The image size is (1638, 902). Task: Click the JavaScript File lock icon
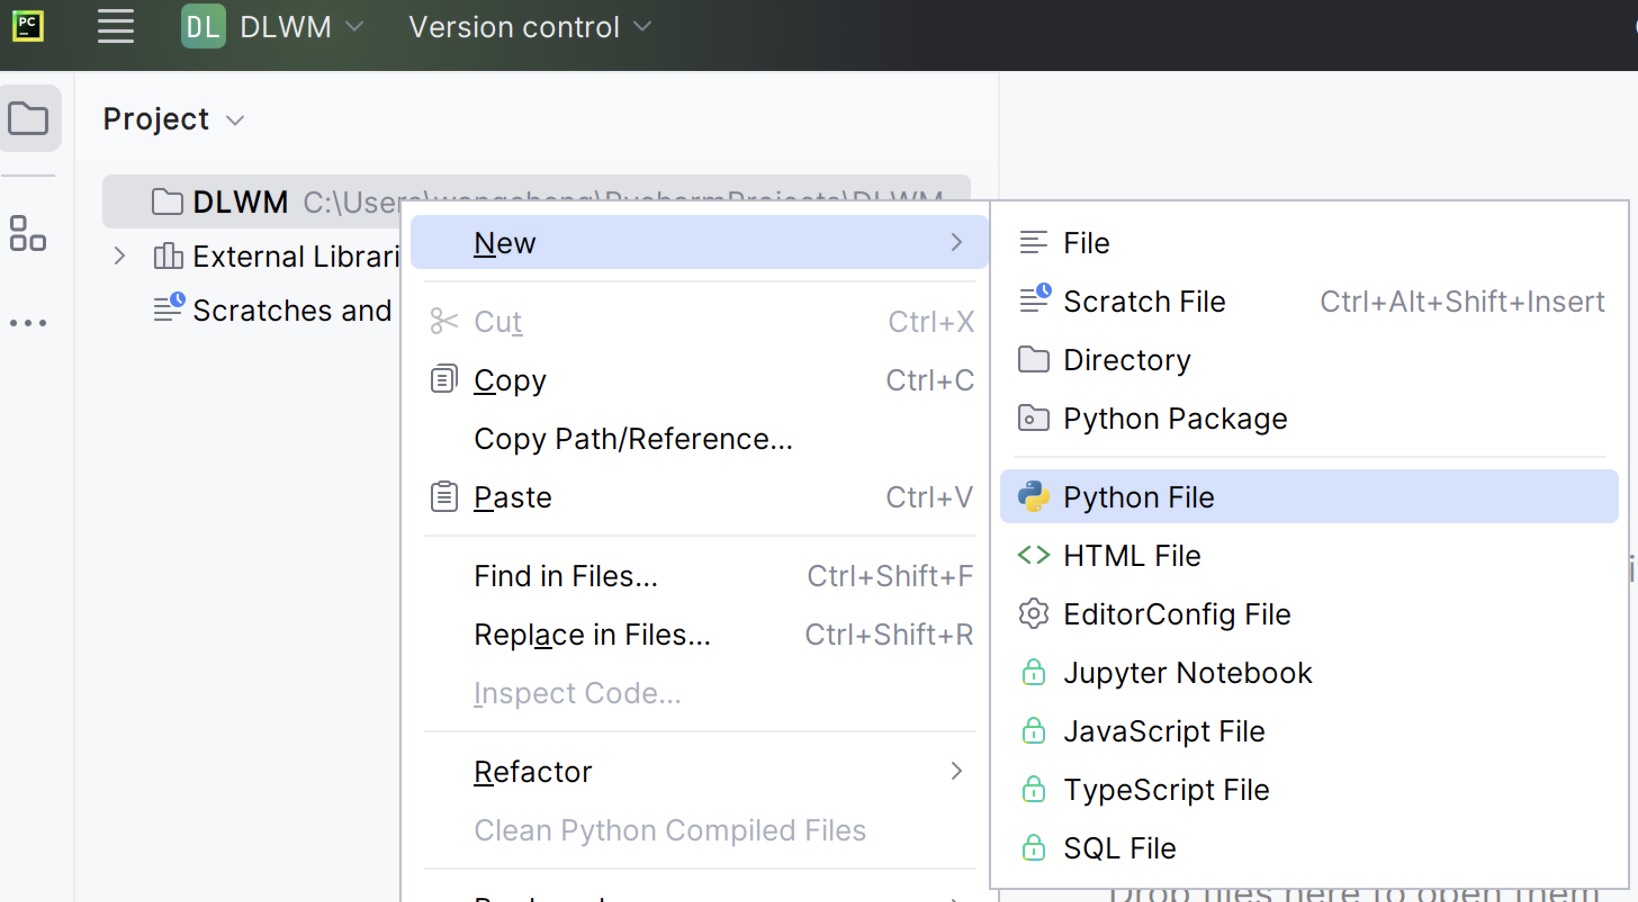[x=1033, y=731]
